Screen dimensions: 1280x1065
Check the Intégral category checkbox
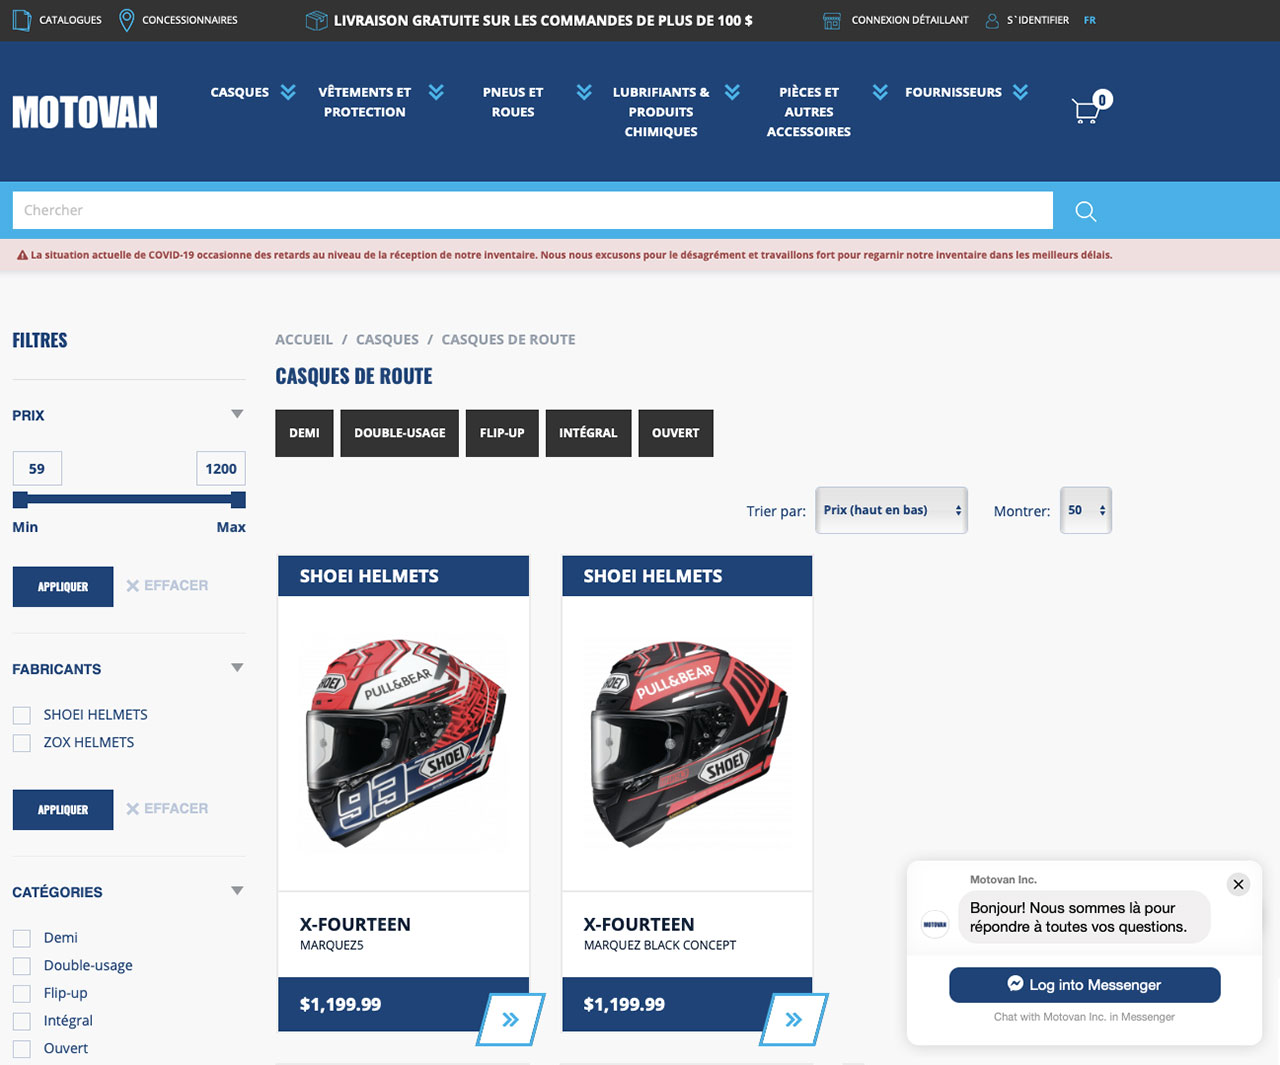pyautogui.click(x=21, y=1021)
